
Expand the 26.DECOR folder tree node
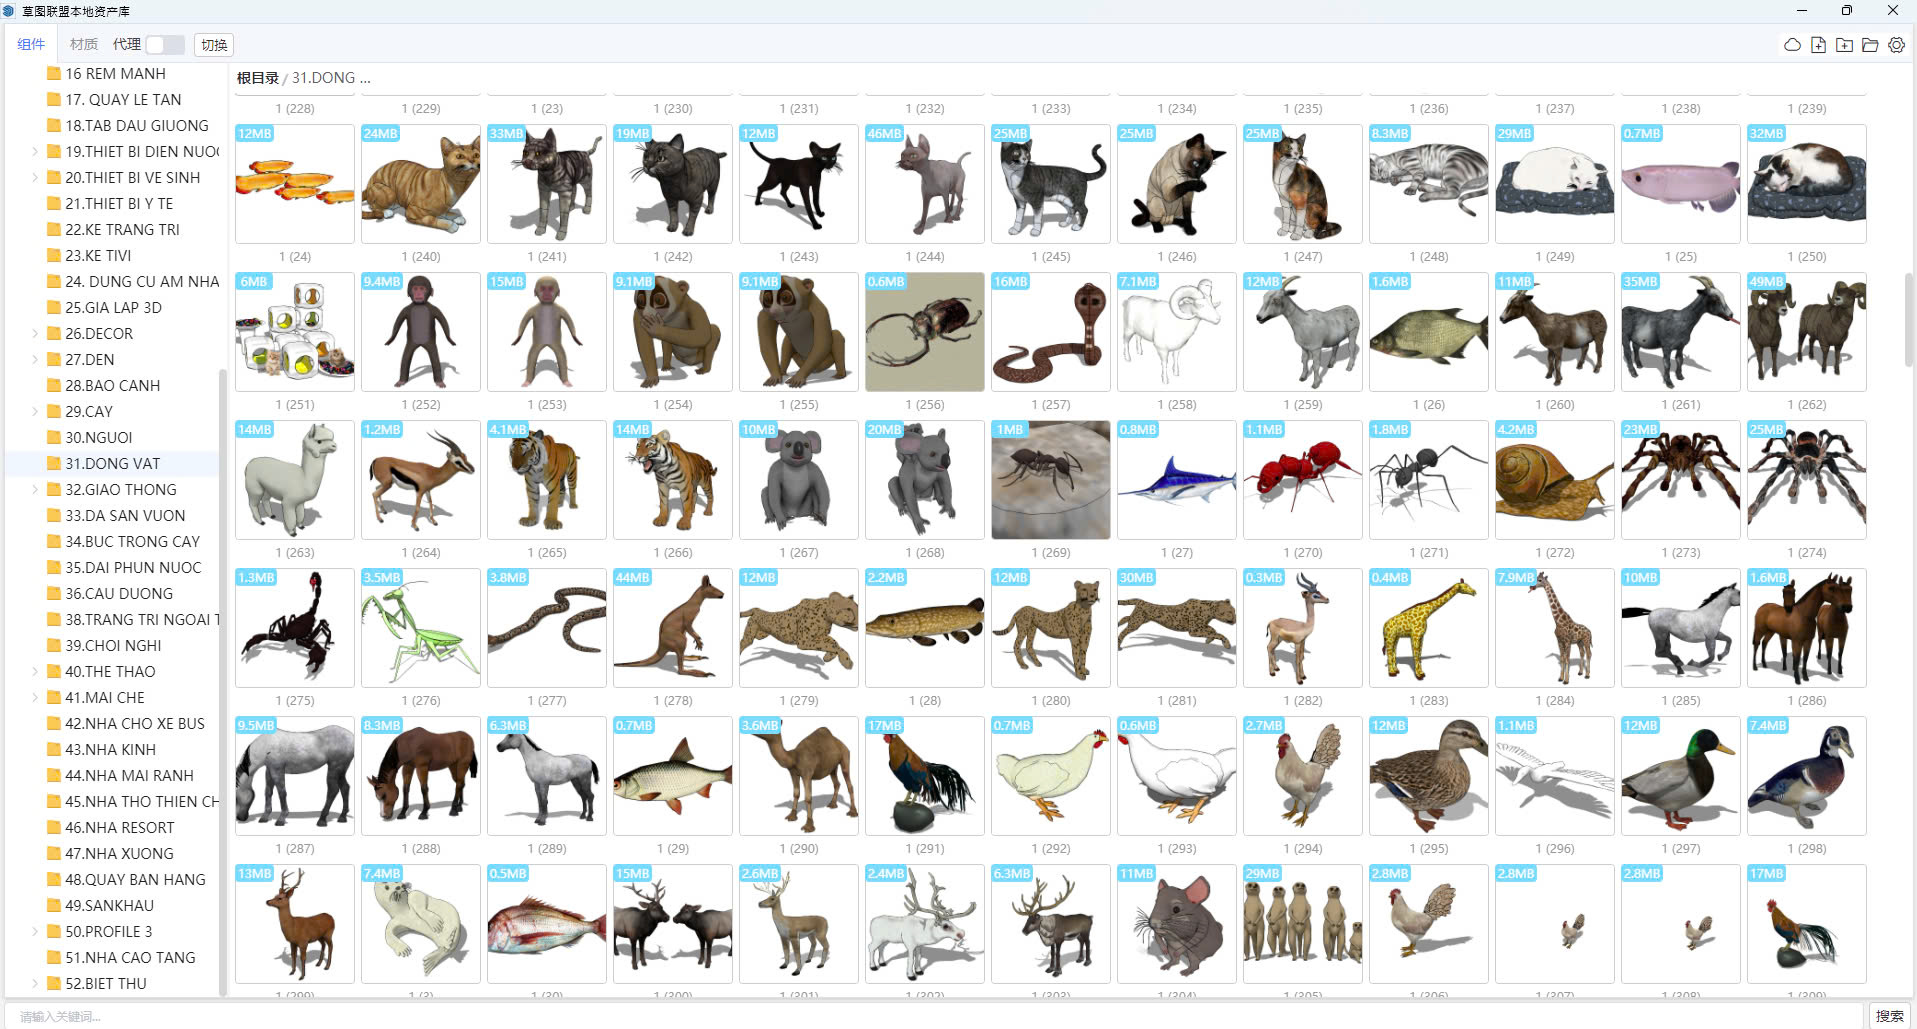click(35, 334)
